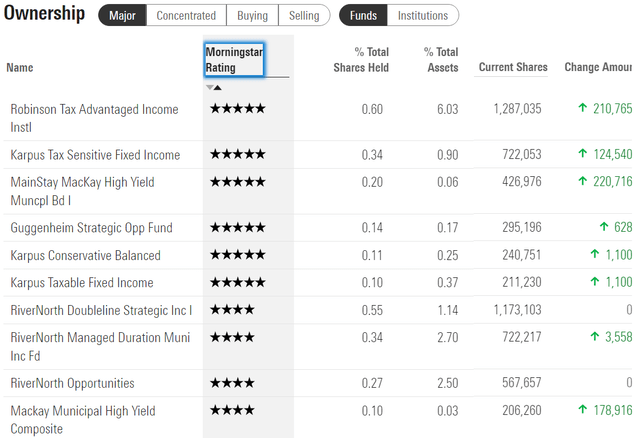This screenshot has width=640, height=438.
Task: Select total assets value 2.70
Action: click(448, 338)
